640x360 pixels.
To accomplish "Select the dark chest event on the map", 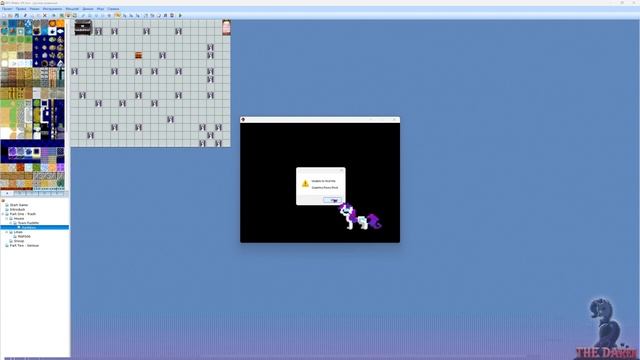I will point(83,27).
